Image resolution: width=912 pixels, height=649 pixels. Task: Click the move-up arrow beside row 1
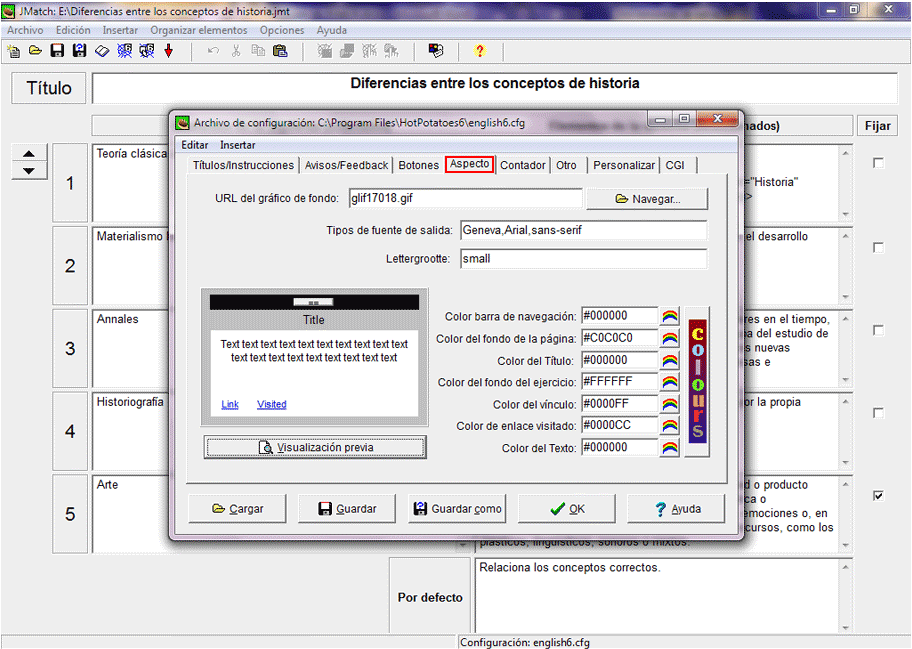(29, 153)
